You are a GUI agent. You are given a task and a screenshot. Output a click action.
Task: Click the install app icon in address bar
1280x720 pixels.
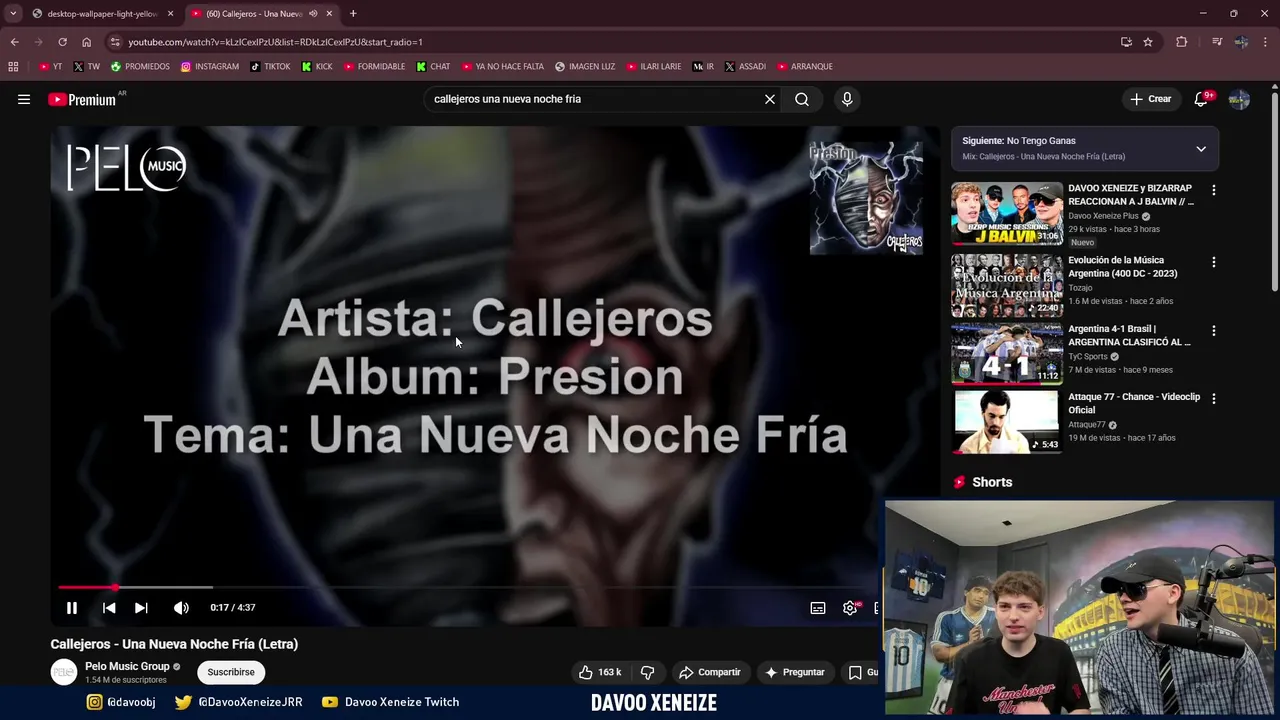tap(1126, 42)
